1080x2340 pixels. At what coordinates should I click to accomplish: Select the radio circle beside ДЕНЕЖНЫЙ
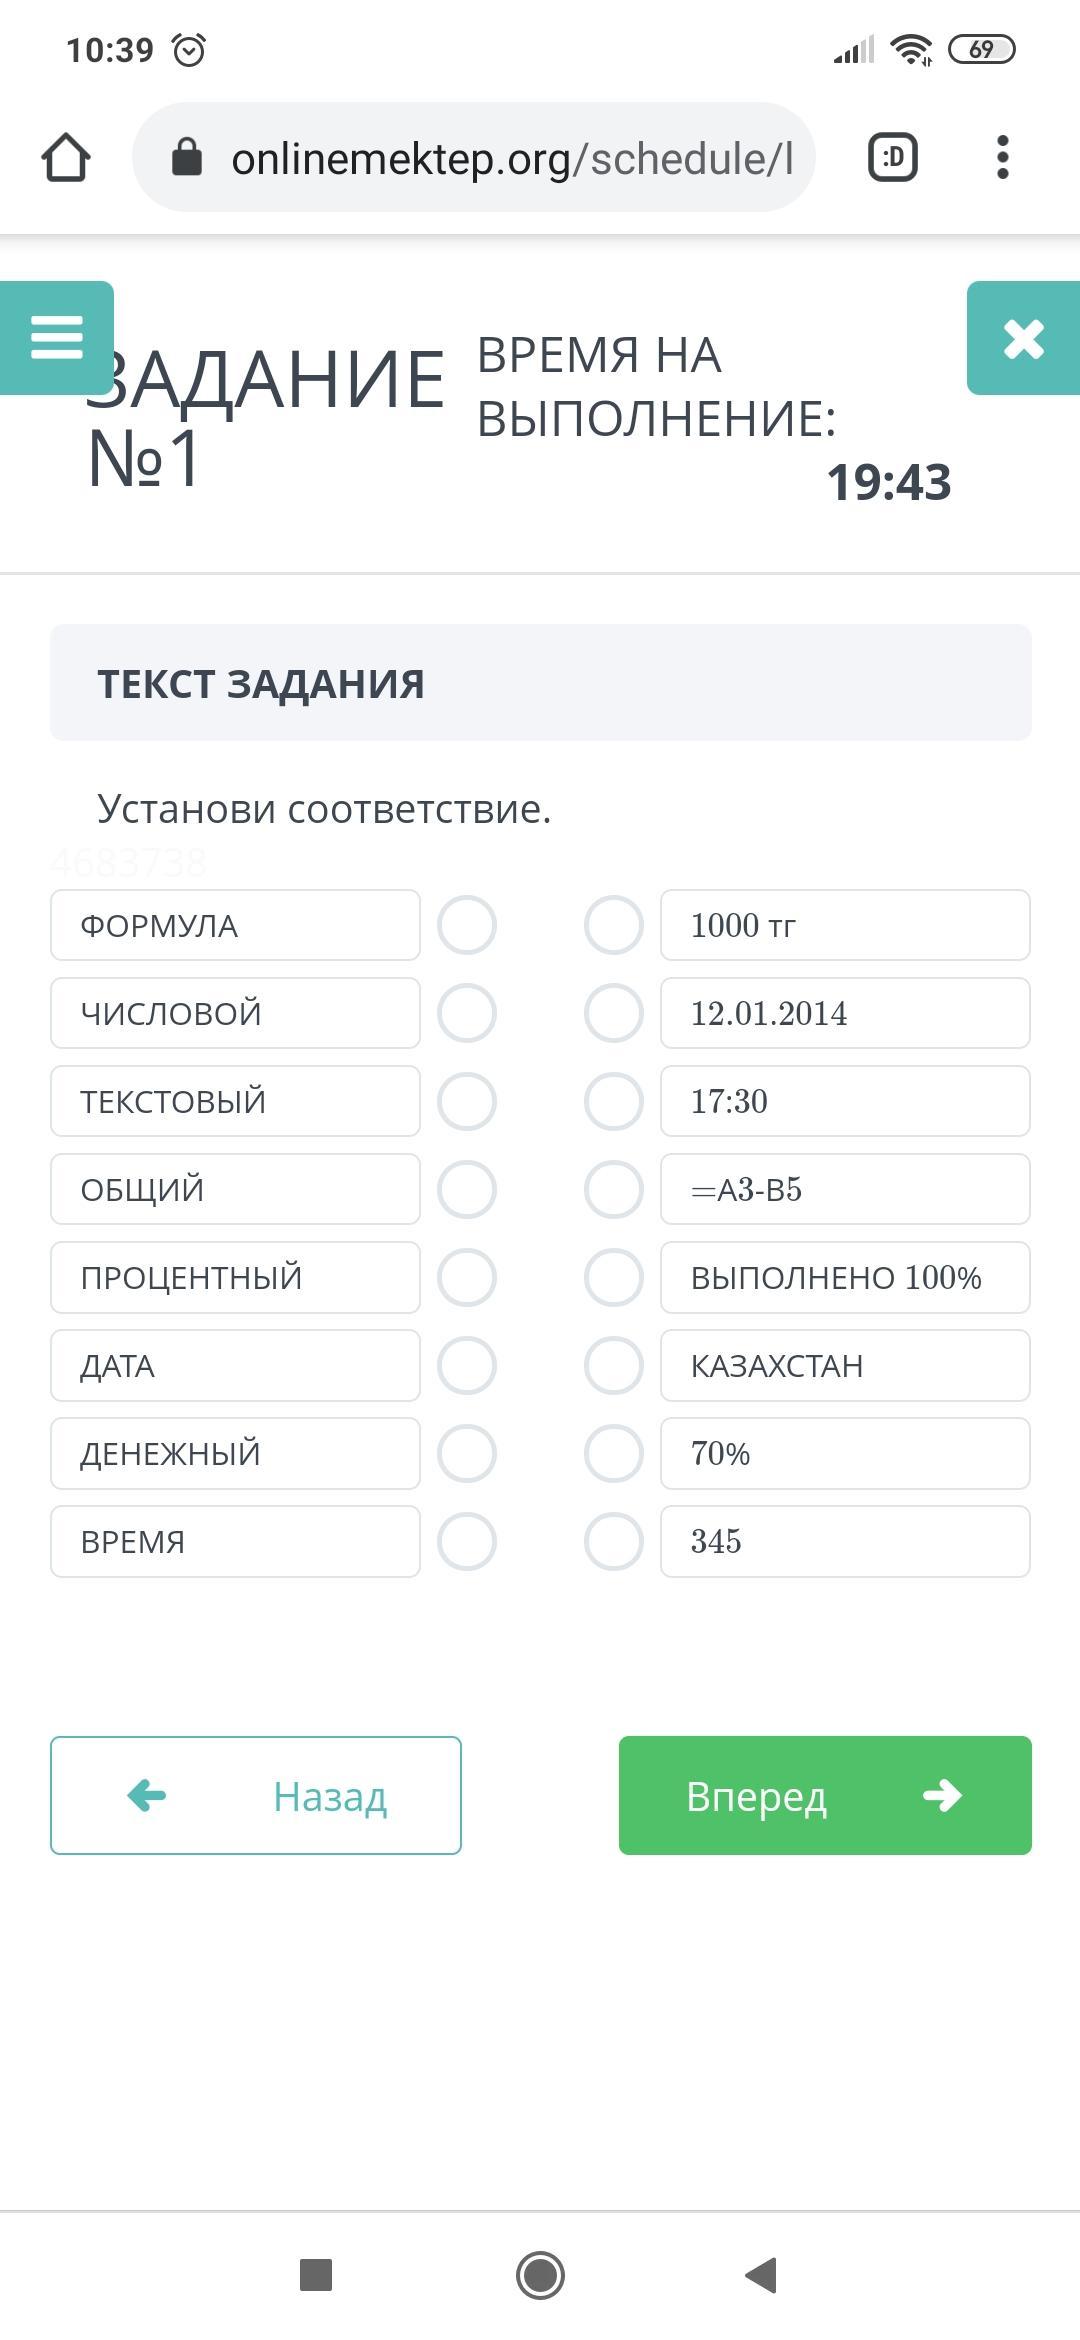coord(467,1453)
